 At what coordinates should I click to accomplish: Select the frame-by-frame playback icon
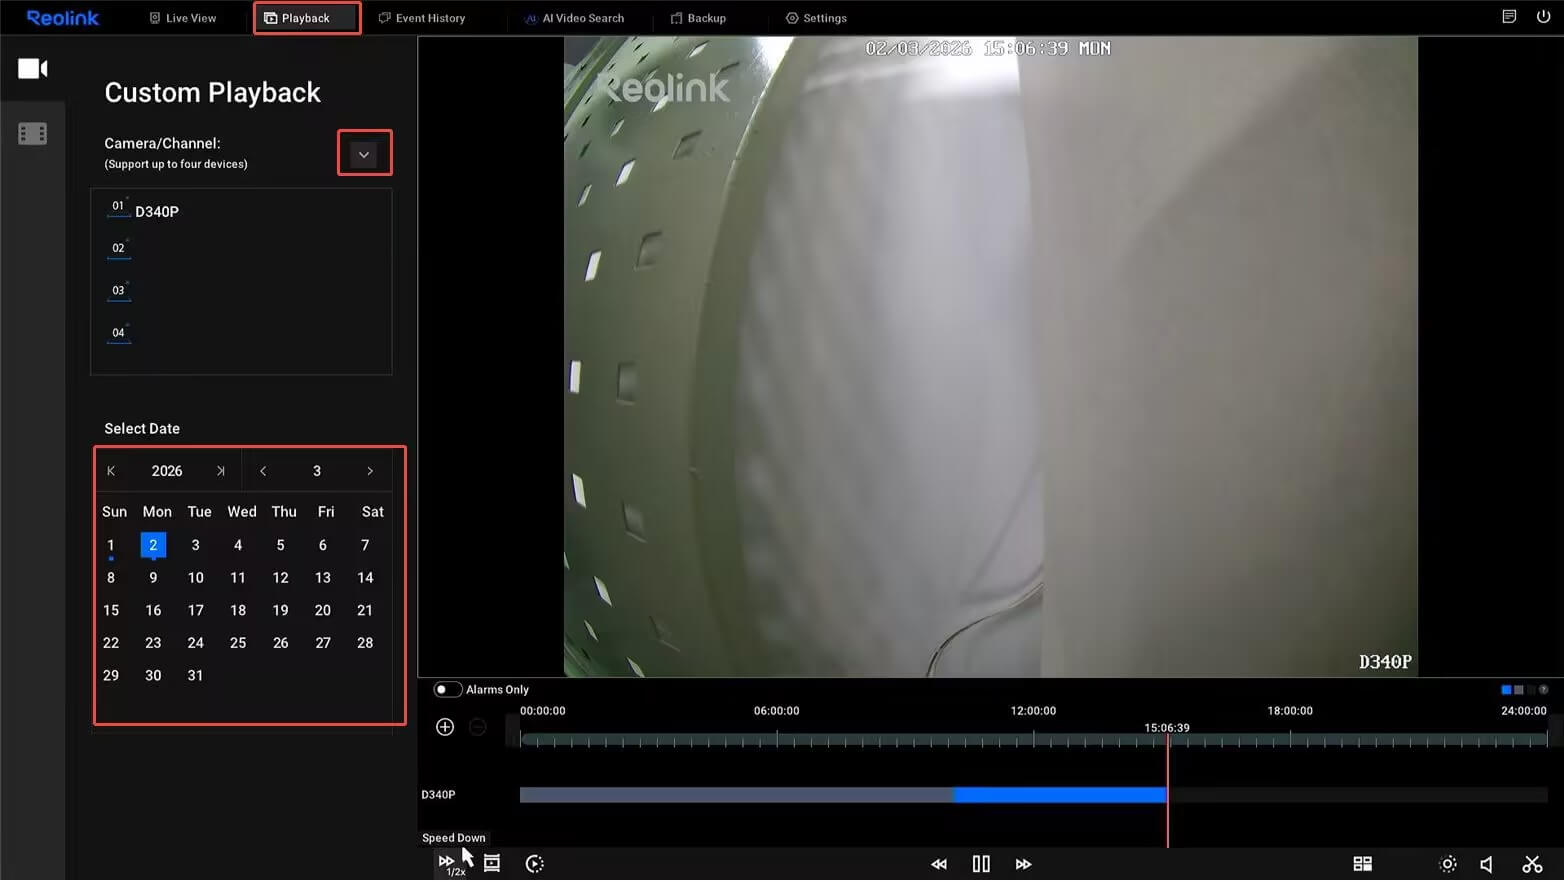(x=491, y=862)
